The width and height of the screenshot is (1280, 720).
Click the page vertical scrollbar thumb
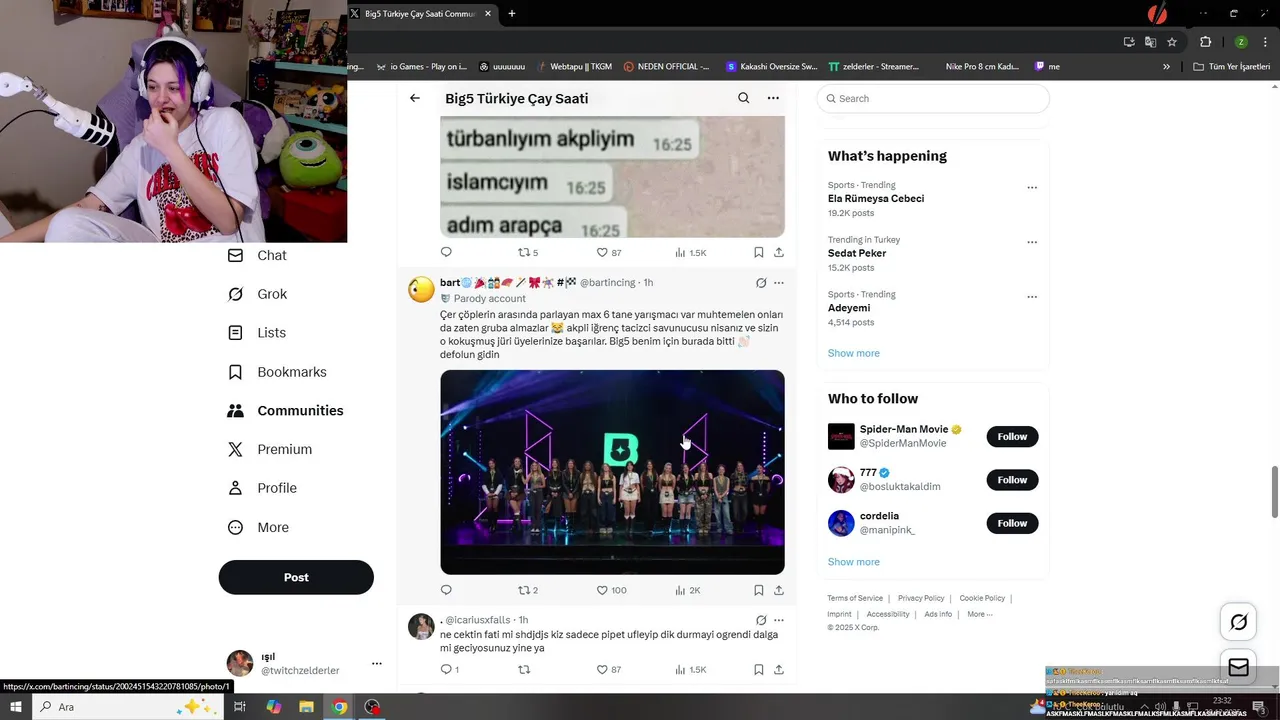[x=1274, y=491]
